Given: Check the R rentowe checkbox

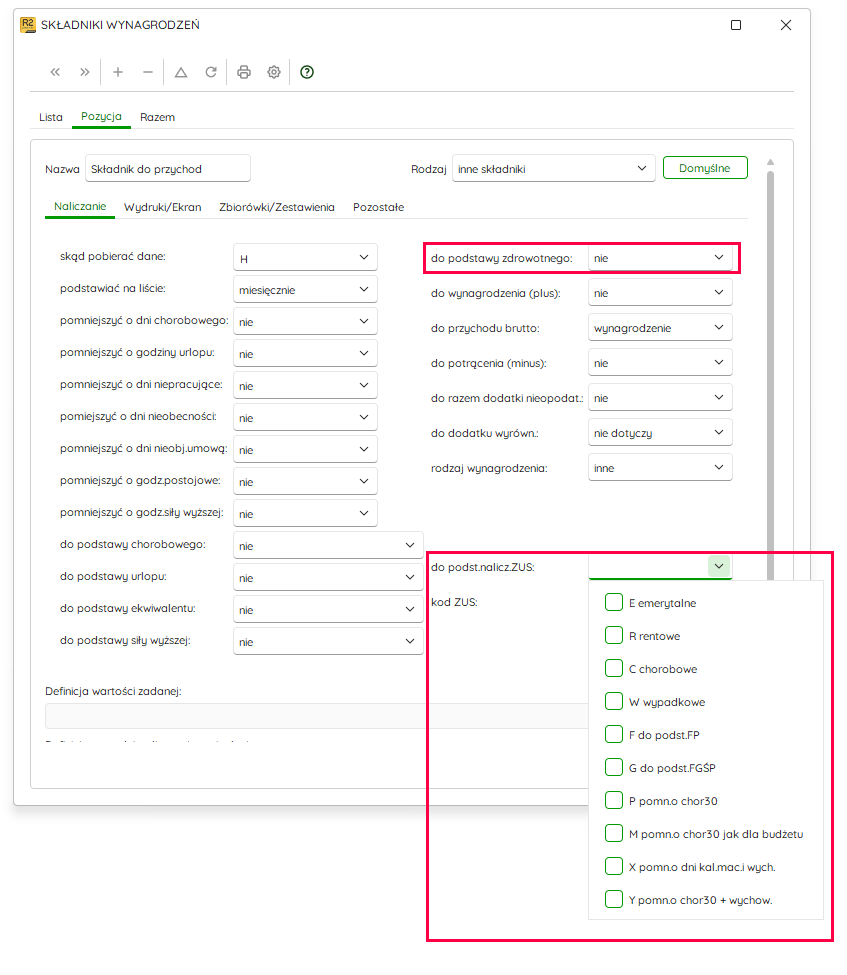Looking at the screenshot, I should tap(614, 635).
